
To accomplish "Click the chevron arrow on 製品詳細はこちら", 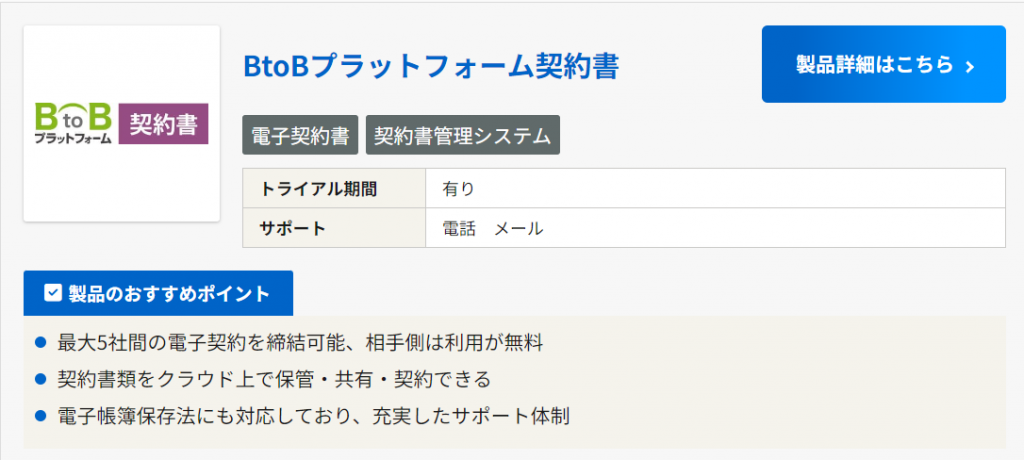I will click(969, 66).
